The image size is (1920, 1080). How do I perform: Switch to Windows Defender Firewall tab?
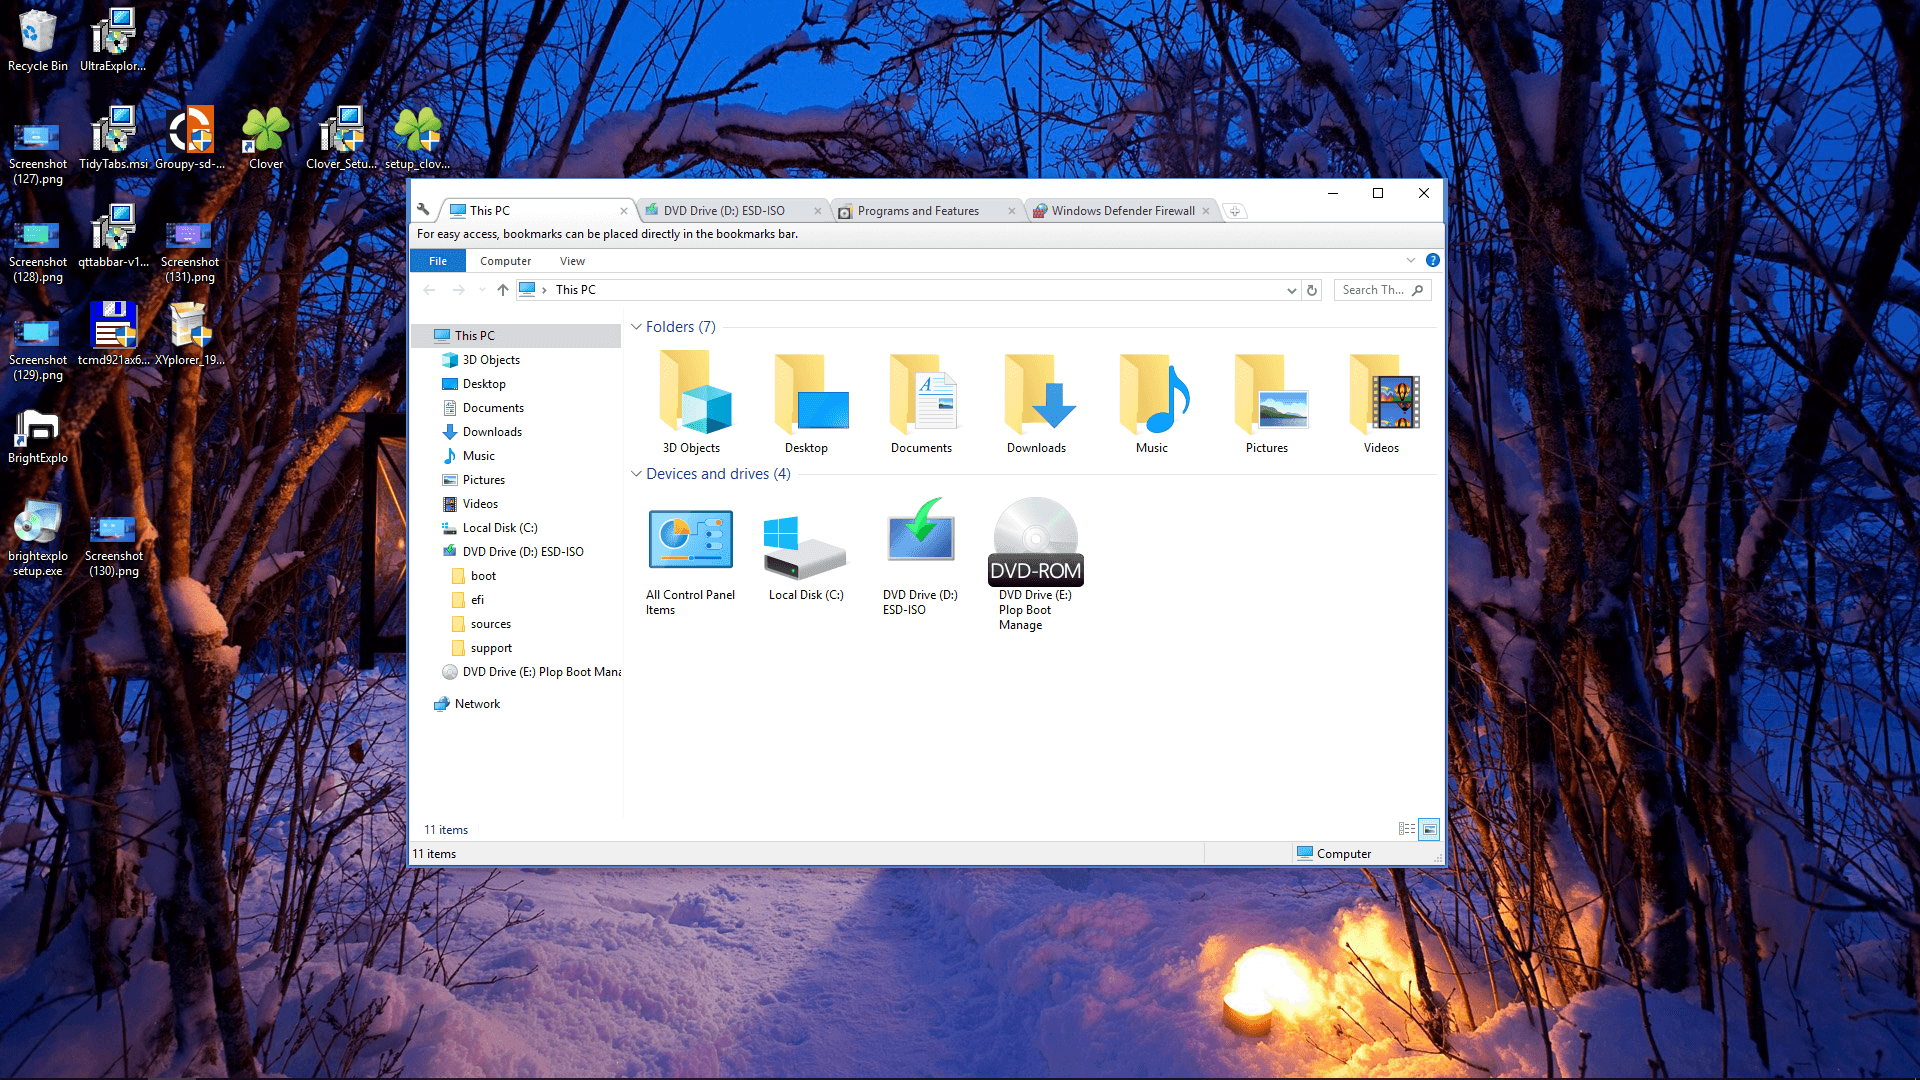pyautogui.click(x=1123, y=211)
